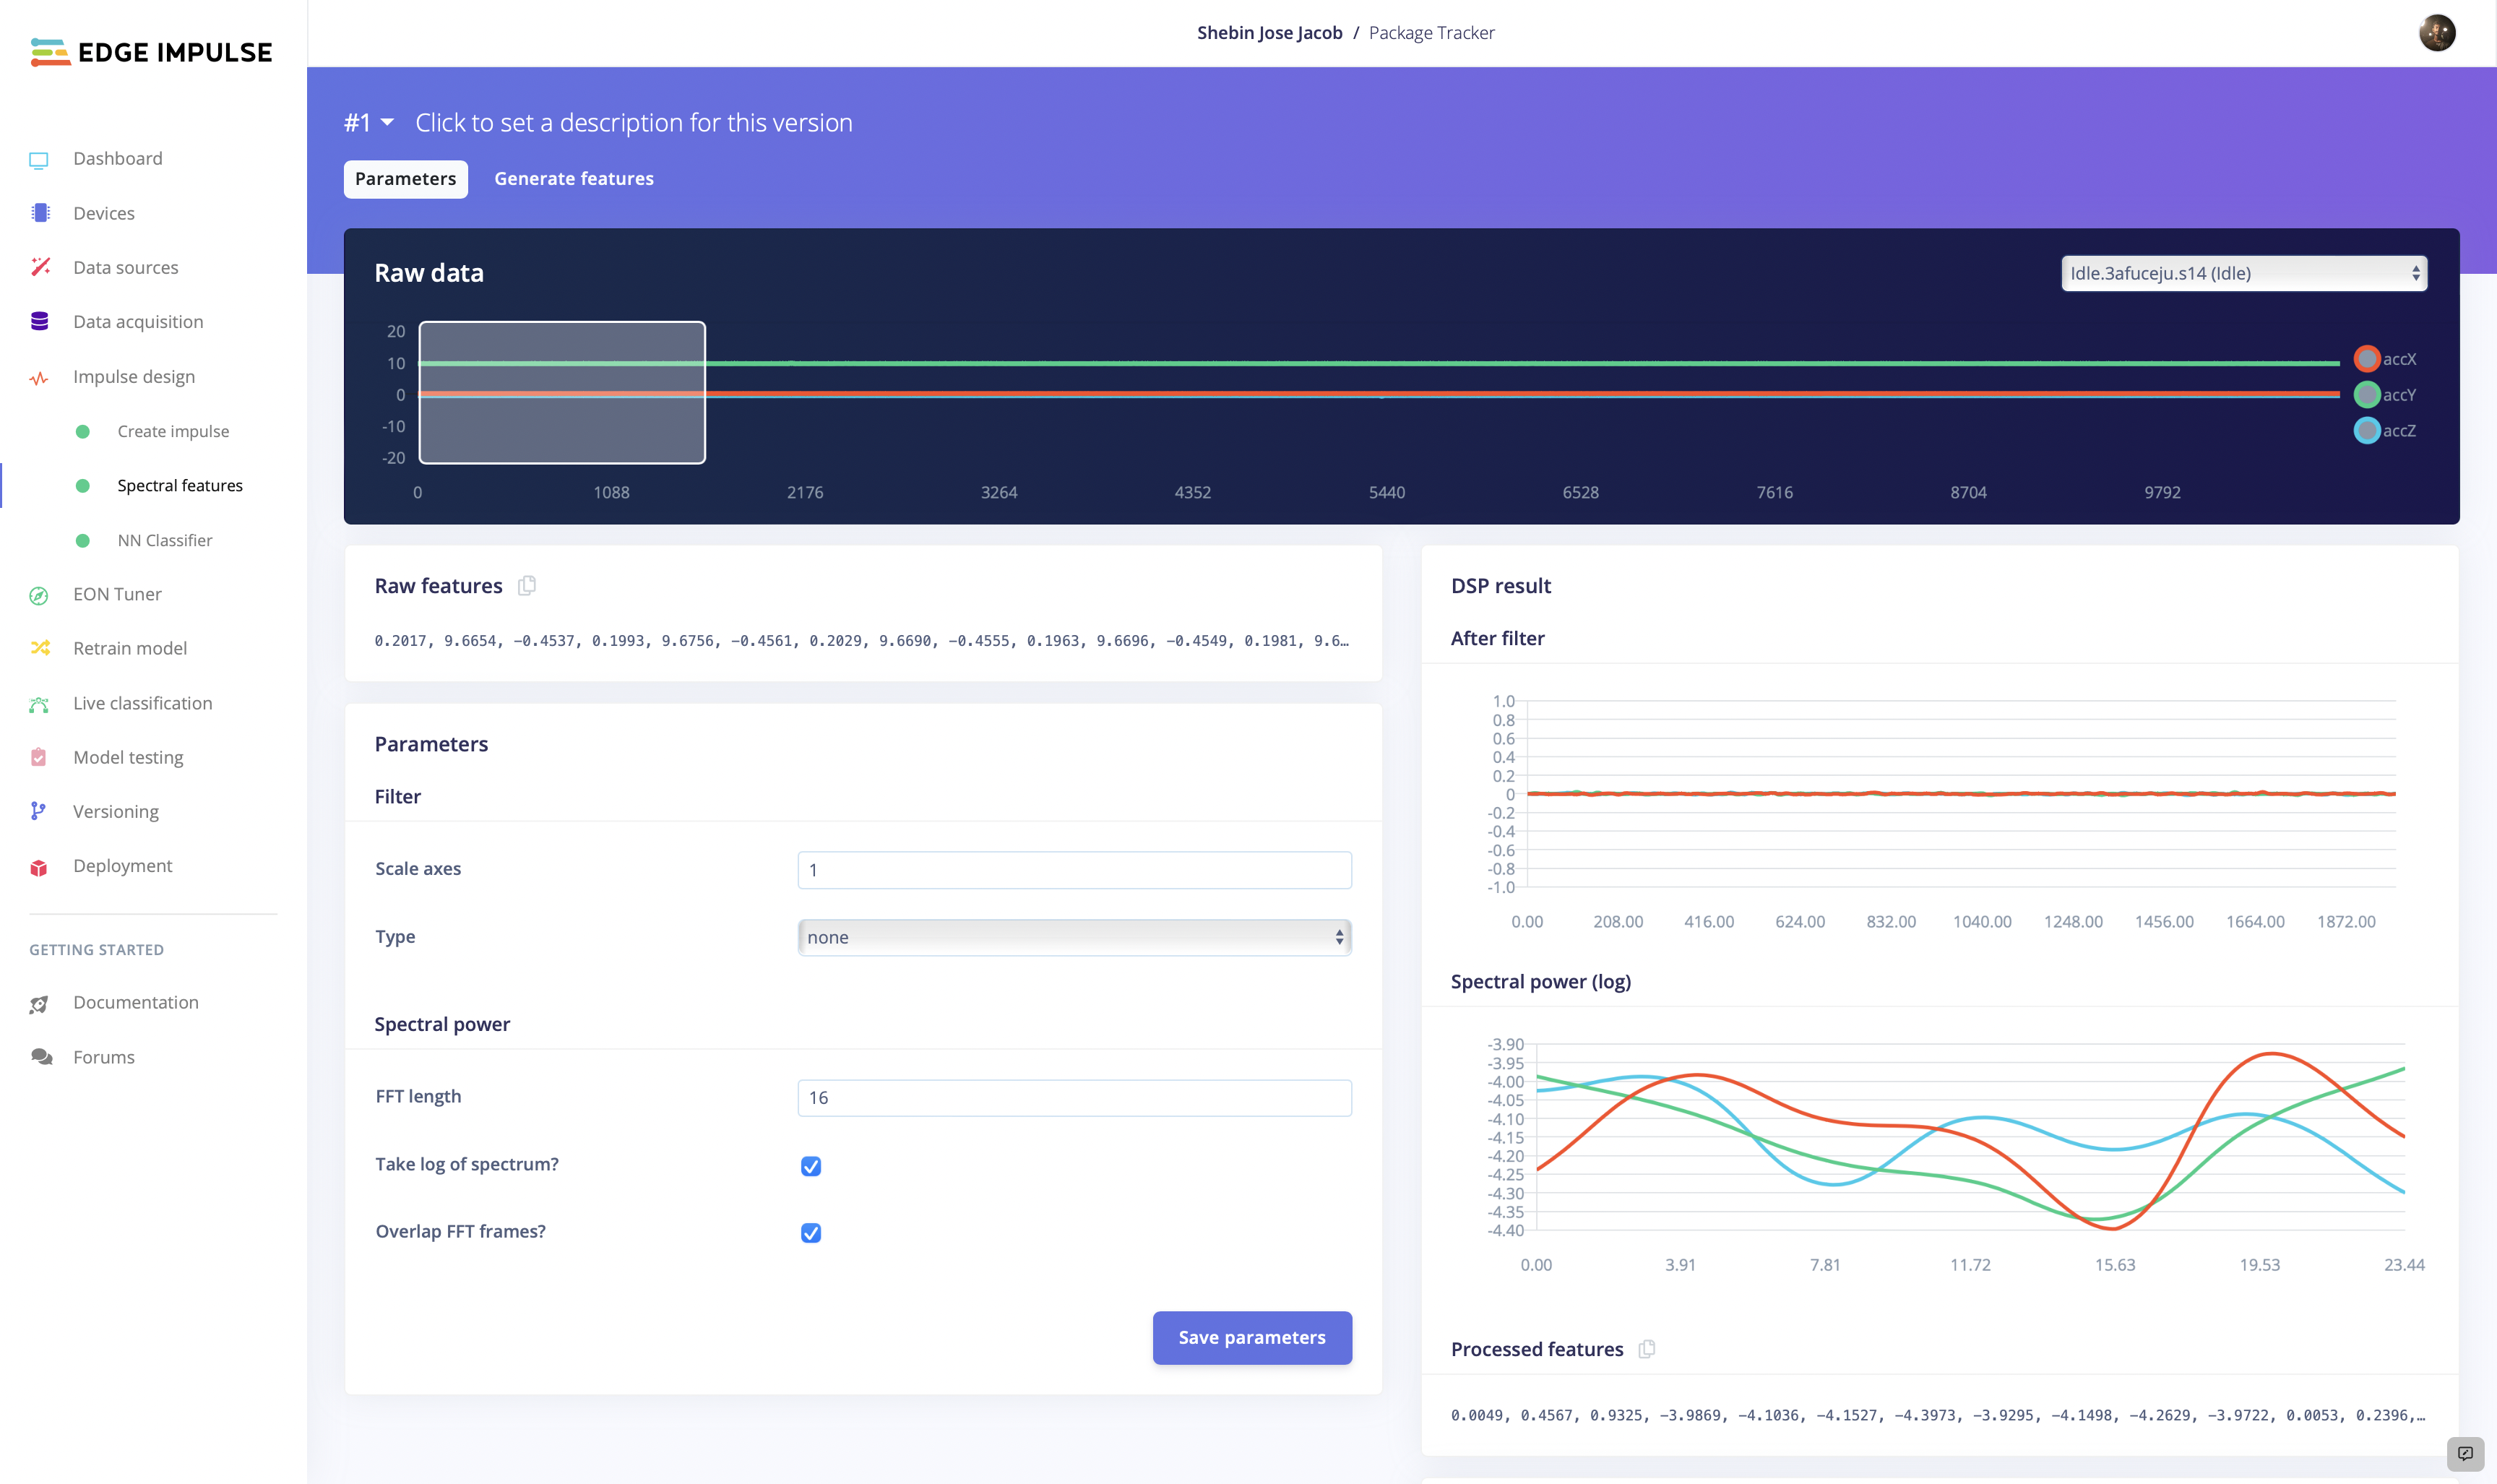
Task: Click the Impulse design icon
Action: [39, 376]
